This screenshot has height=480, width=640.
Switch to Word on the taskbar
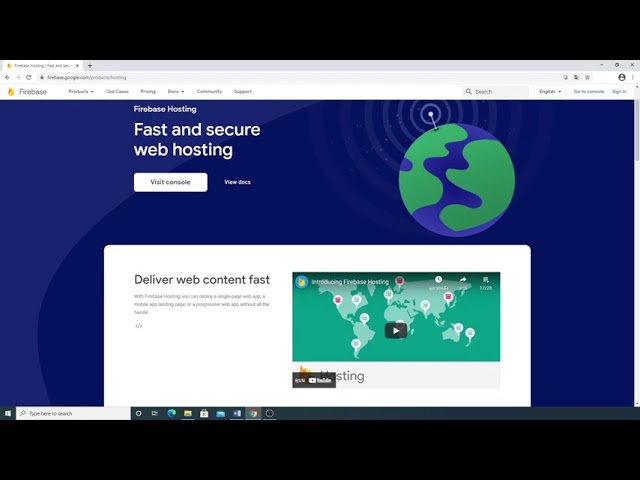237,413
